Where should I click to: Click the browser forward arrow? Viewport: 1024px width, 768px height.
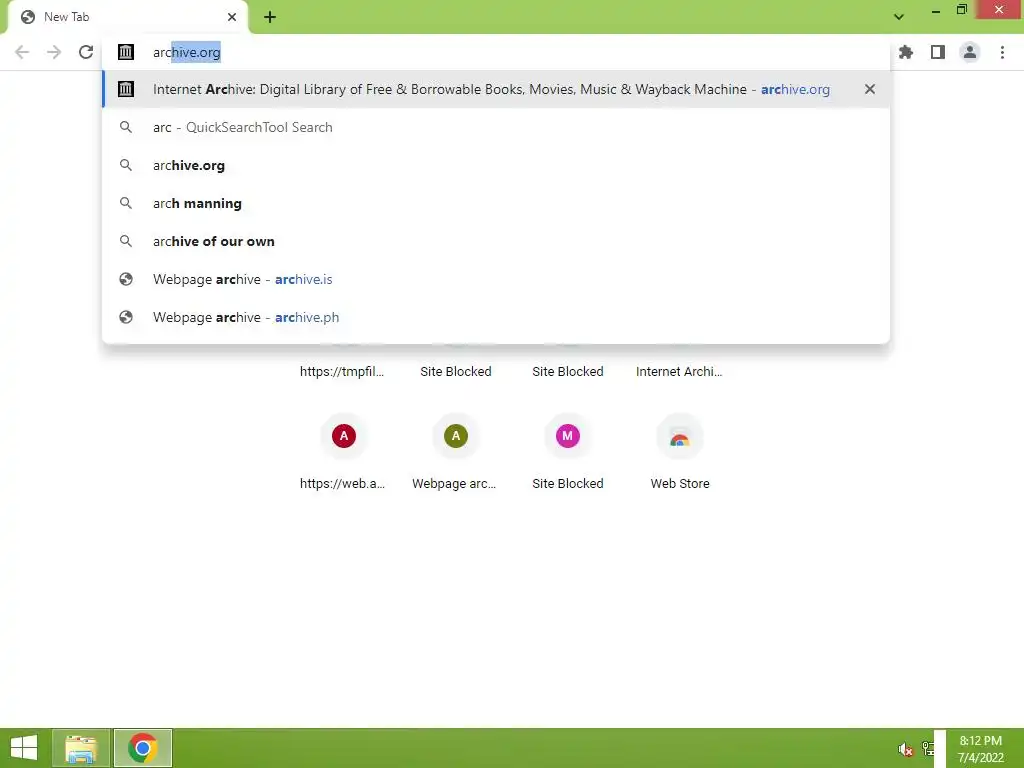click(54, 52)
